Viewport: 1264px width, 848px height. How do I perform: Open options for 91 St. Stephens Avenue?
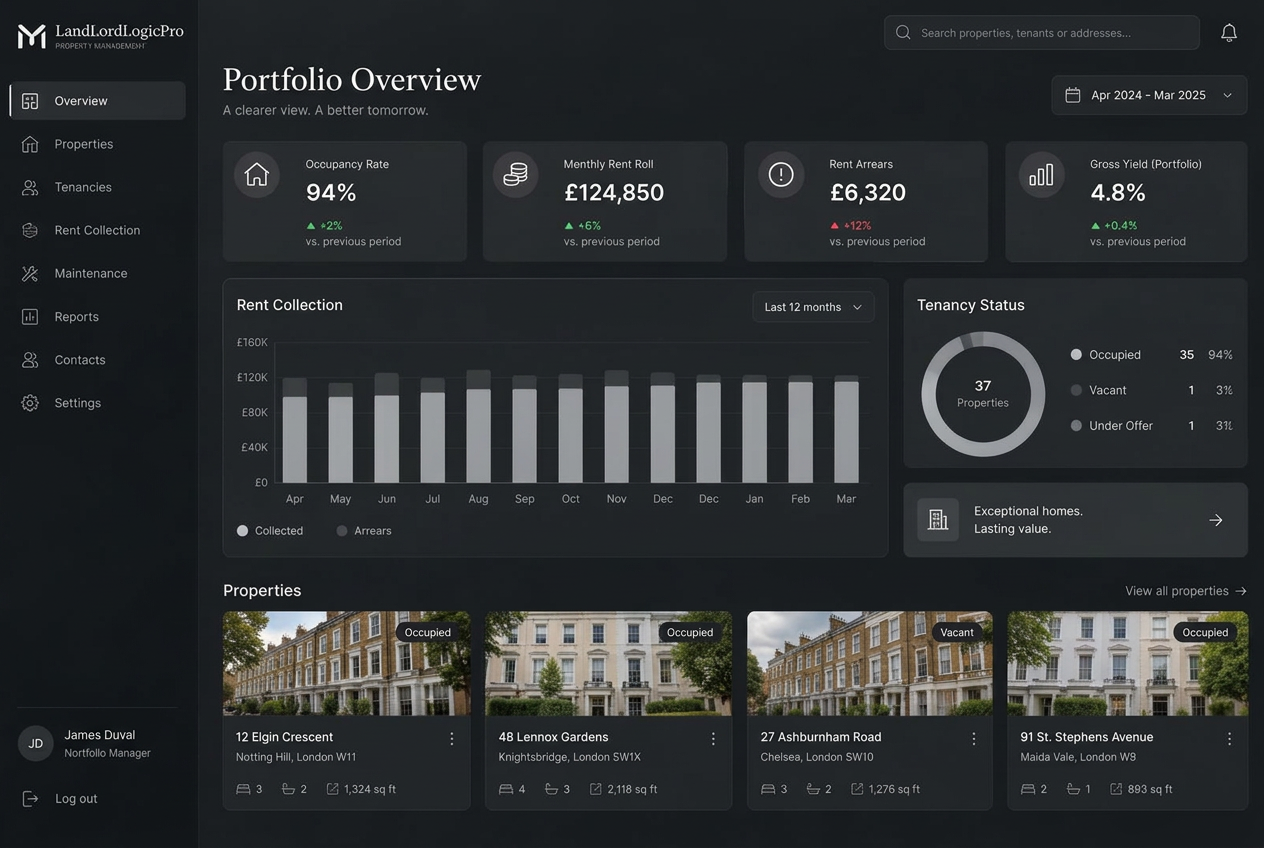click(x=1229, y=739)
